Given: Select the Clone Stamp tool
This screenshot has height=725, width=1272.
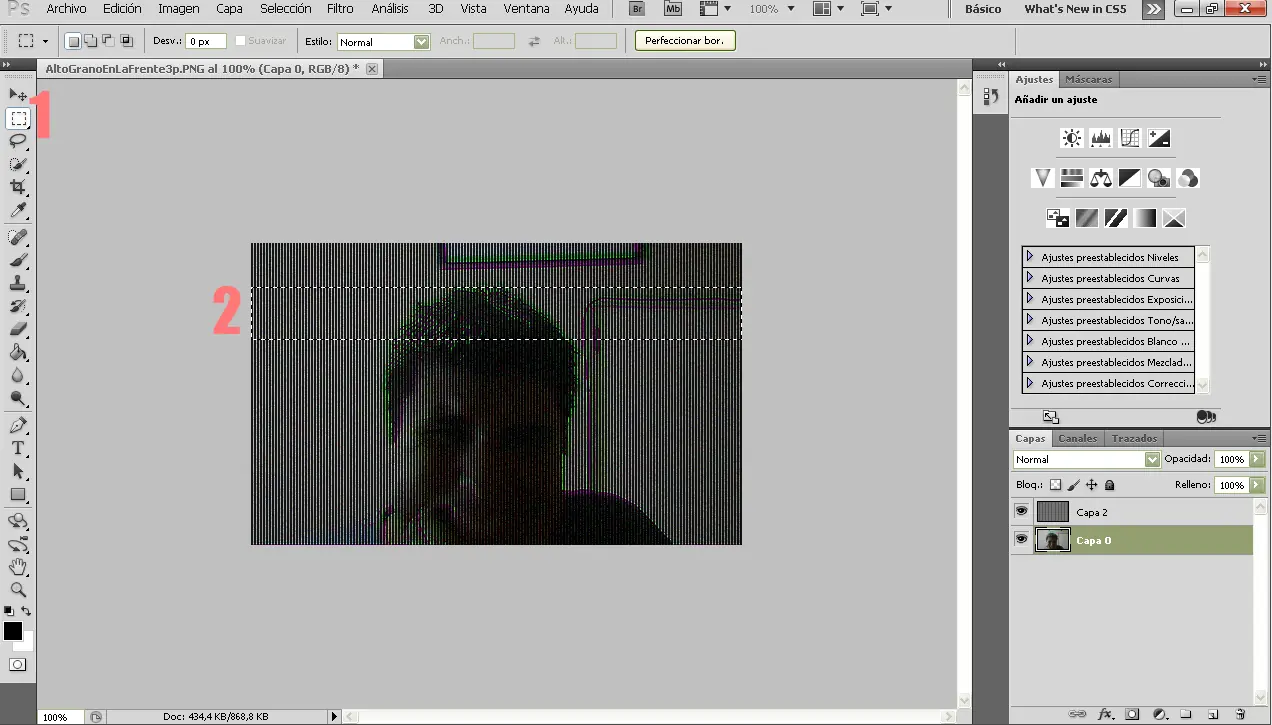Looking at the screenshot, I should tap(18, 284).
